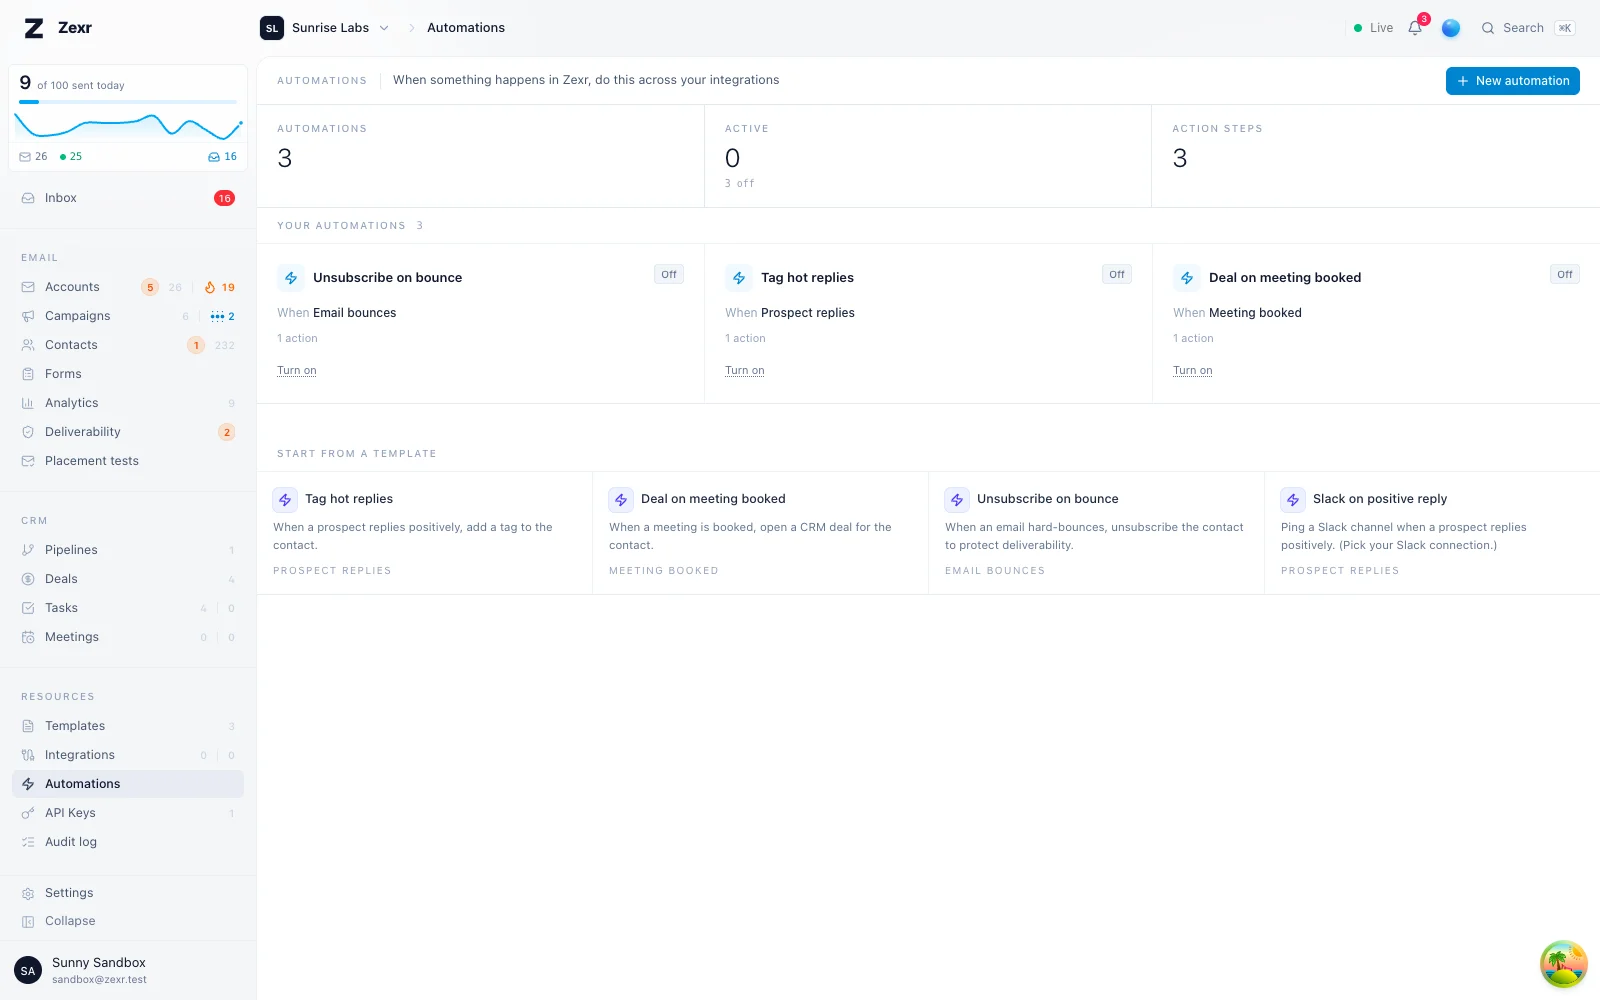Click the Search magnifier icon
Image resolution: width=1600 pixels, height=1000 pixels.
[x=1488, y=28]
